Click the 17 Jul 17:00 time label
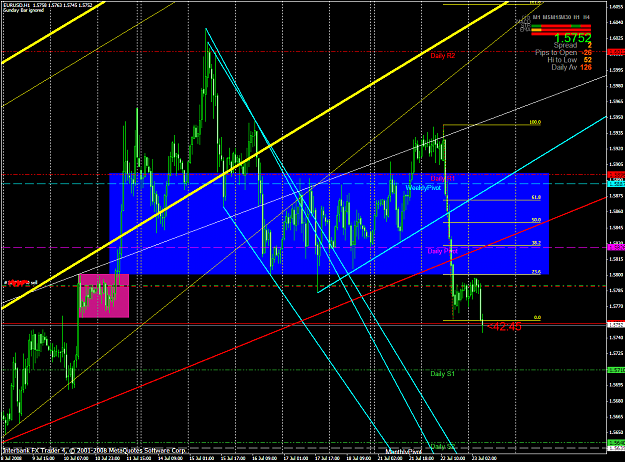This screenshot has width=625, height=462. pos(327,458)
